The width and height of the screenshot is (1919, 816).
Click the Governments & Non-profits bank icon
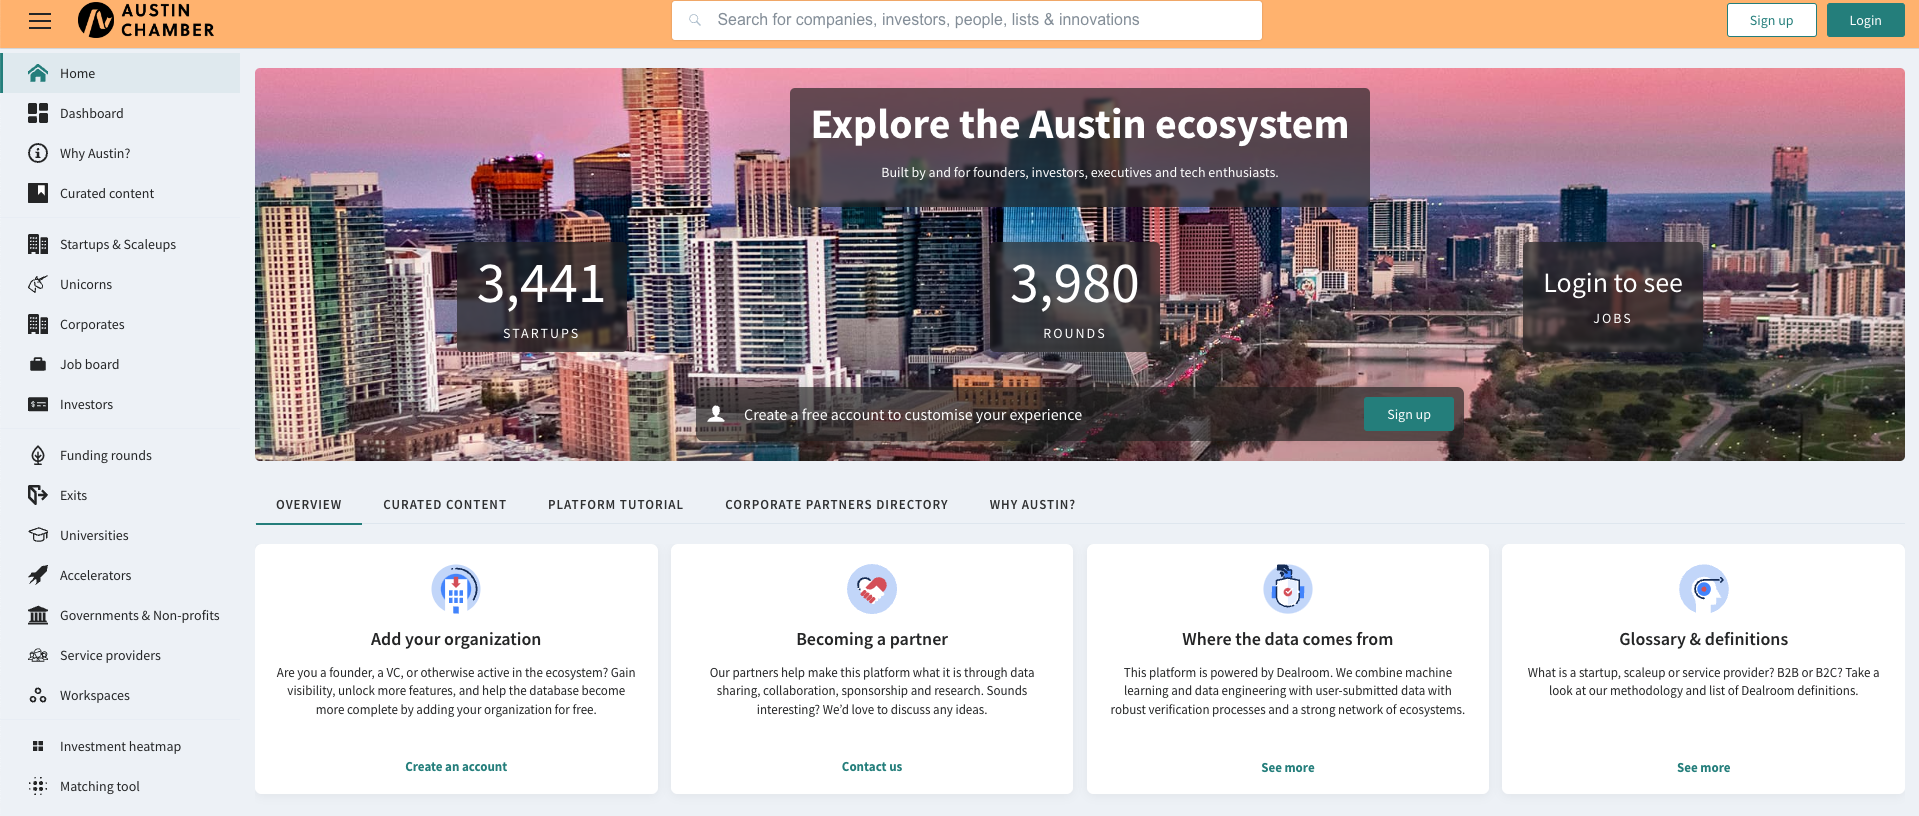pyautogui.click(x=38, y=615)
